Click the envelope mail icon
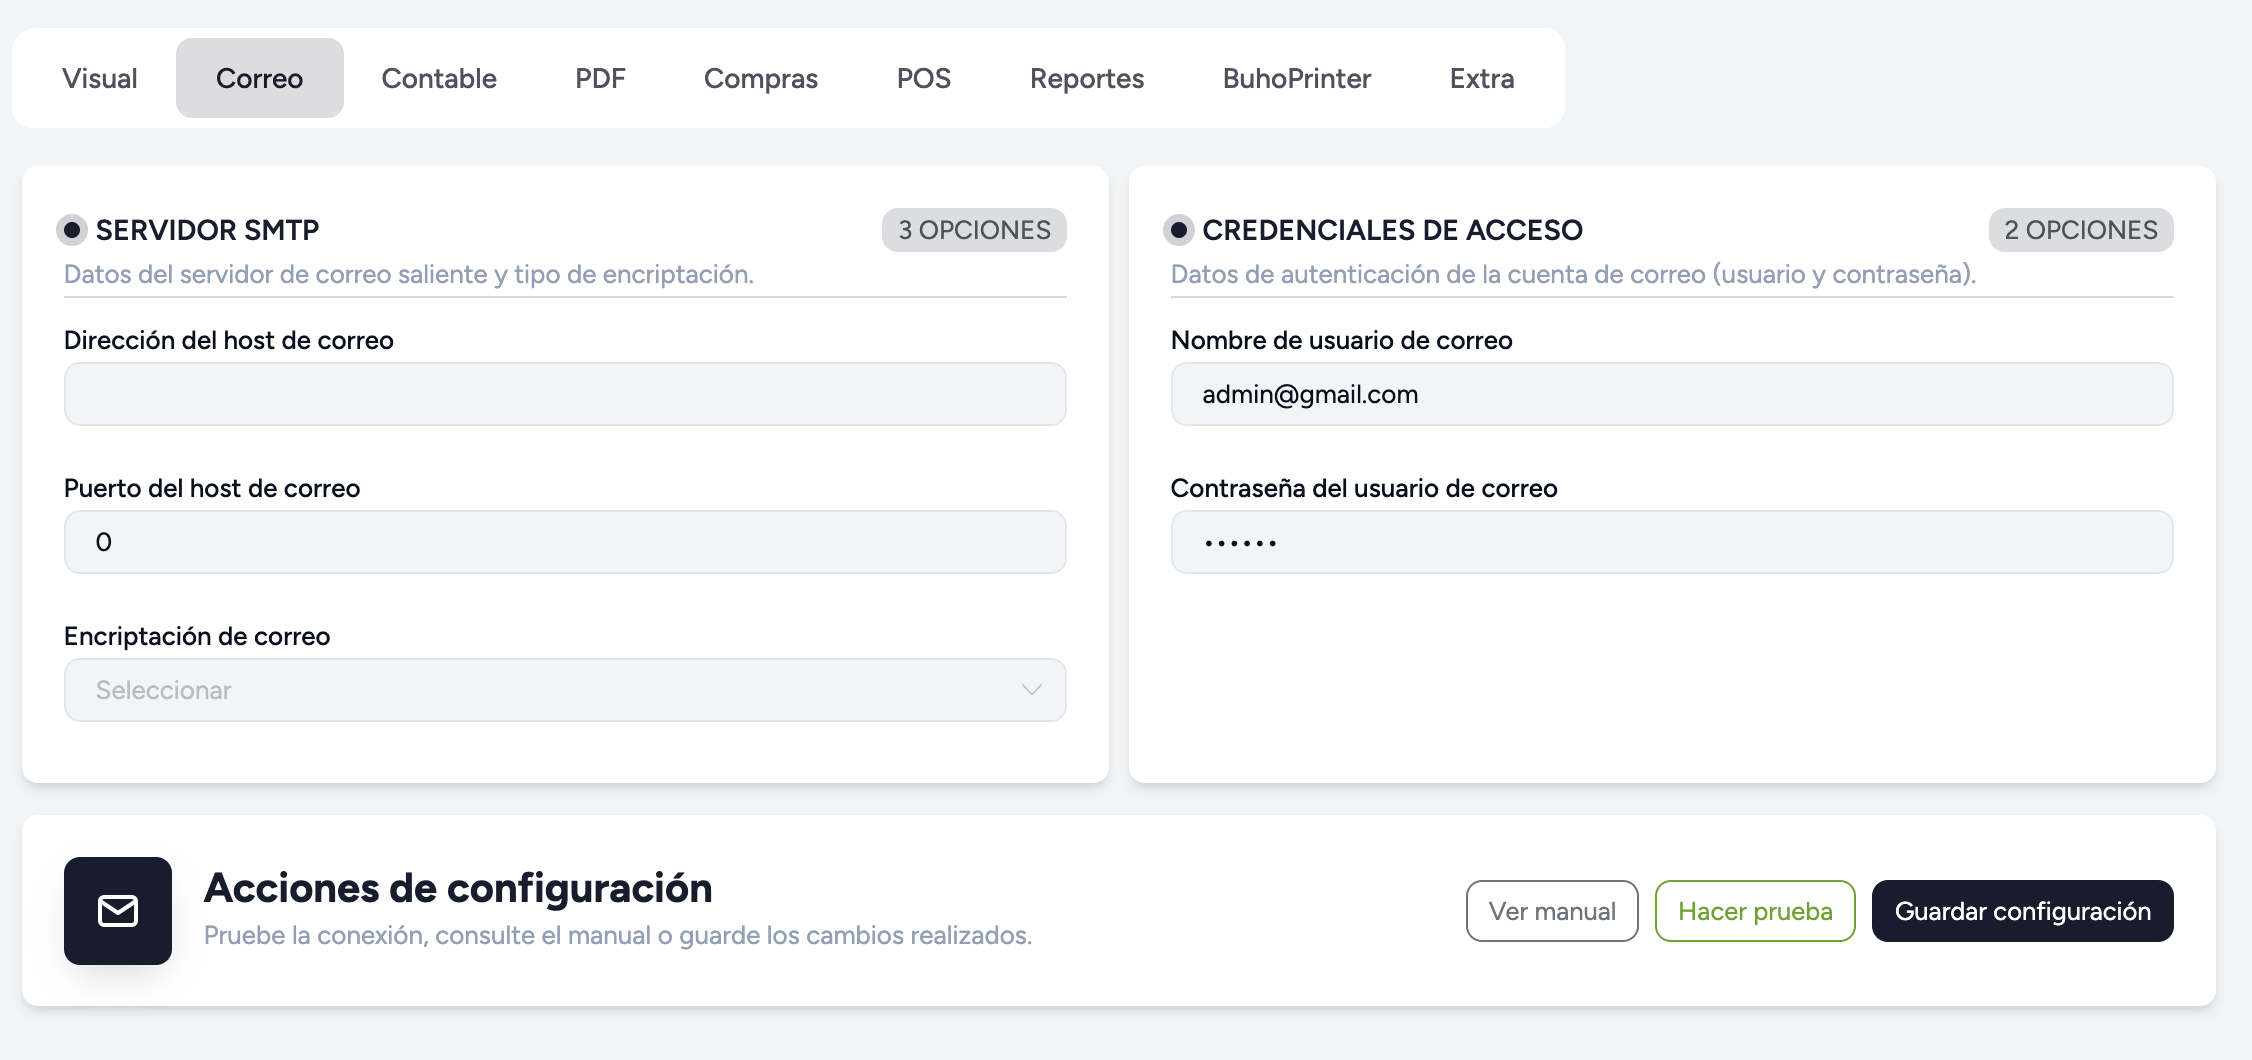Viewport: 2252px width, 1060px height. (118, 911)
